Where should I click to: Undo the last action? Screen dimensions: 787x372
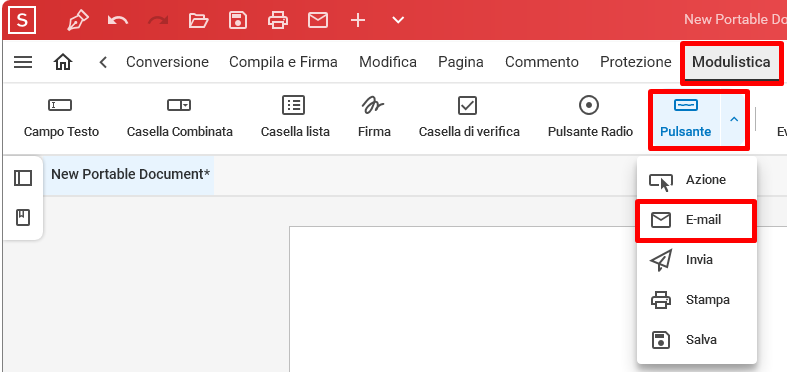coord(118,21)
